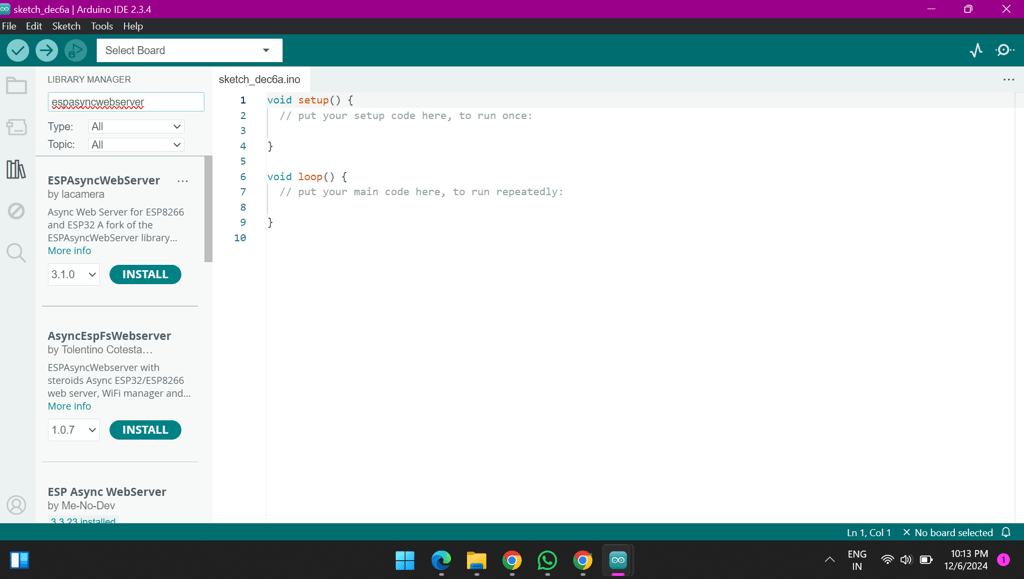Open the editor tab's three-dot menu
1024x579 pixels.
pyautogui.click(x=1008, y=80)
